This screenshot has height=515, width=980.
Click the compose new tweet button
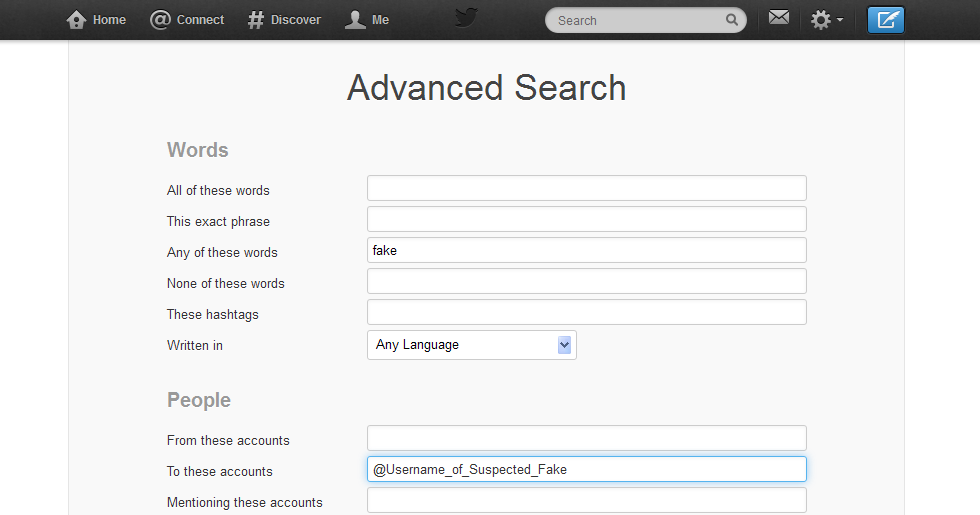pos(885,20)
